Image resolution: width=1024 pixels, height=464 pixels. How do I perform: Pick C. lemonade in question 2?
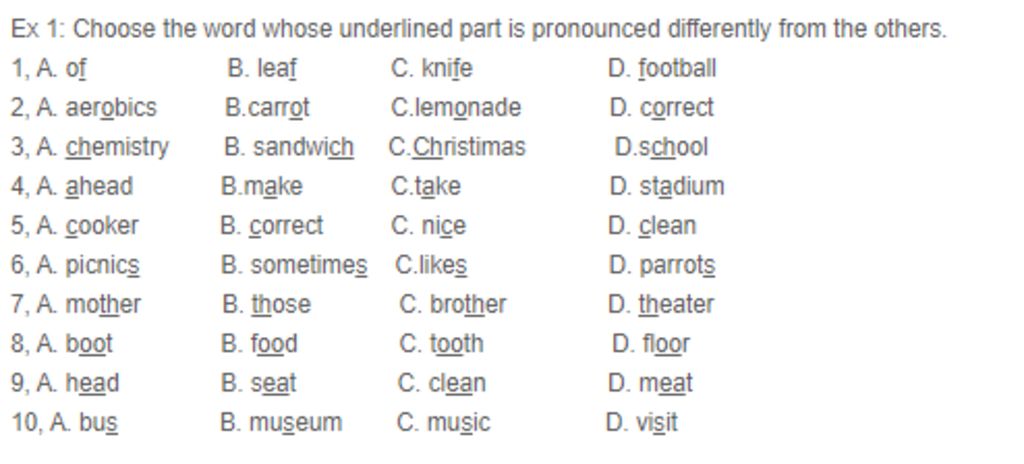[x=456, y=108]
